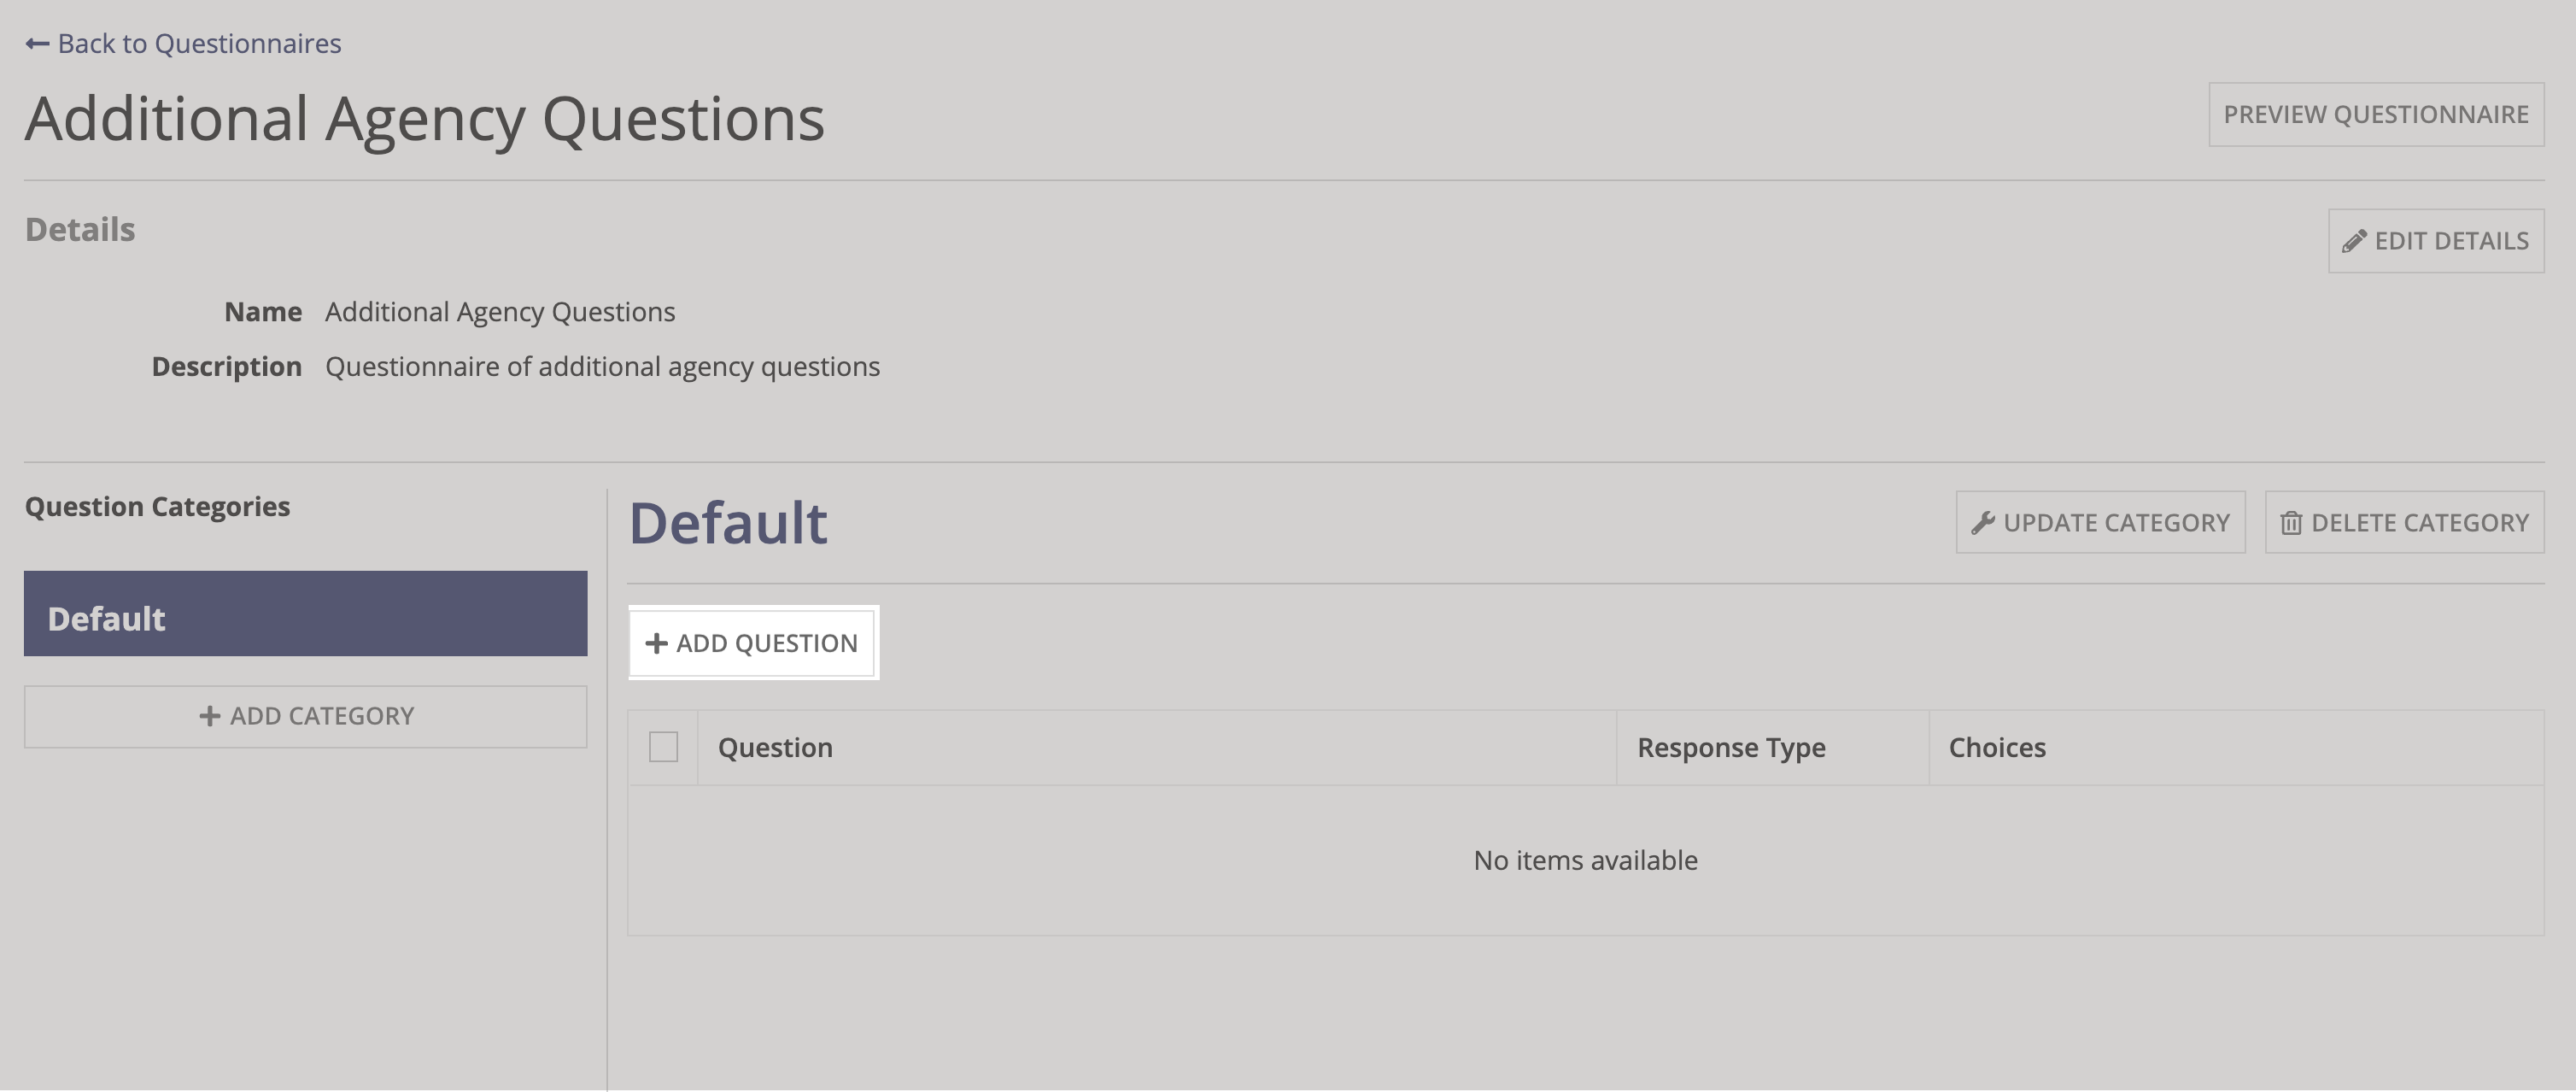This screenshot has width=2576, height=1092.
Task: Click the trash Delete Category icon
Action: tap(2290, 521)
